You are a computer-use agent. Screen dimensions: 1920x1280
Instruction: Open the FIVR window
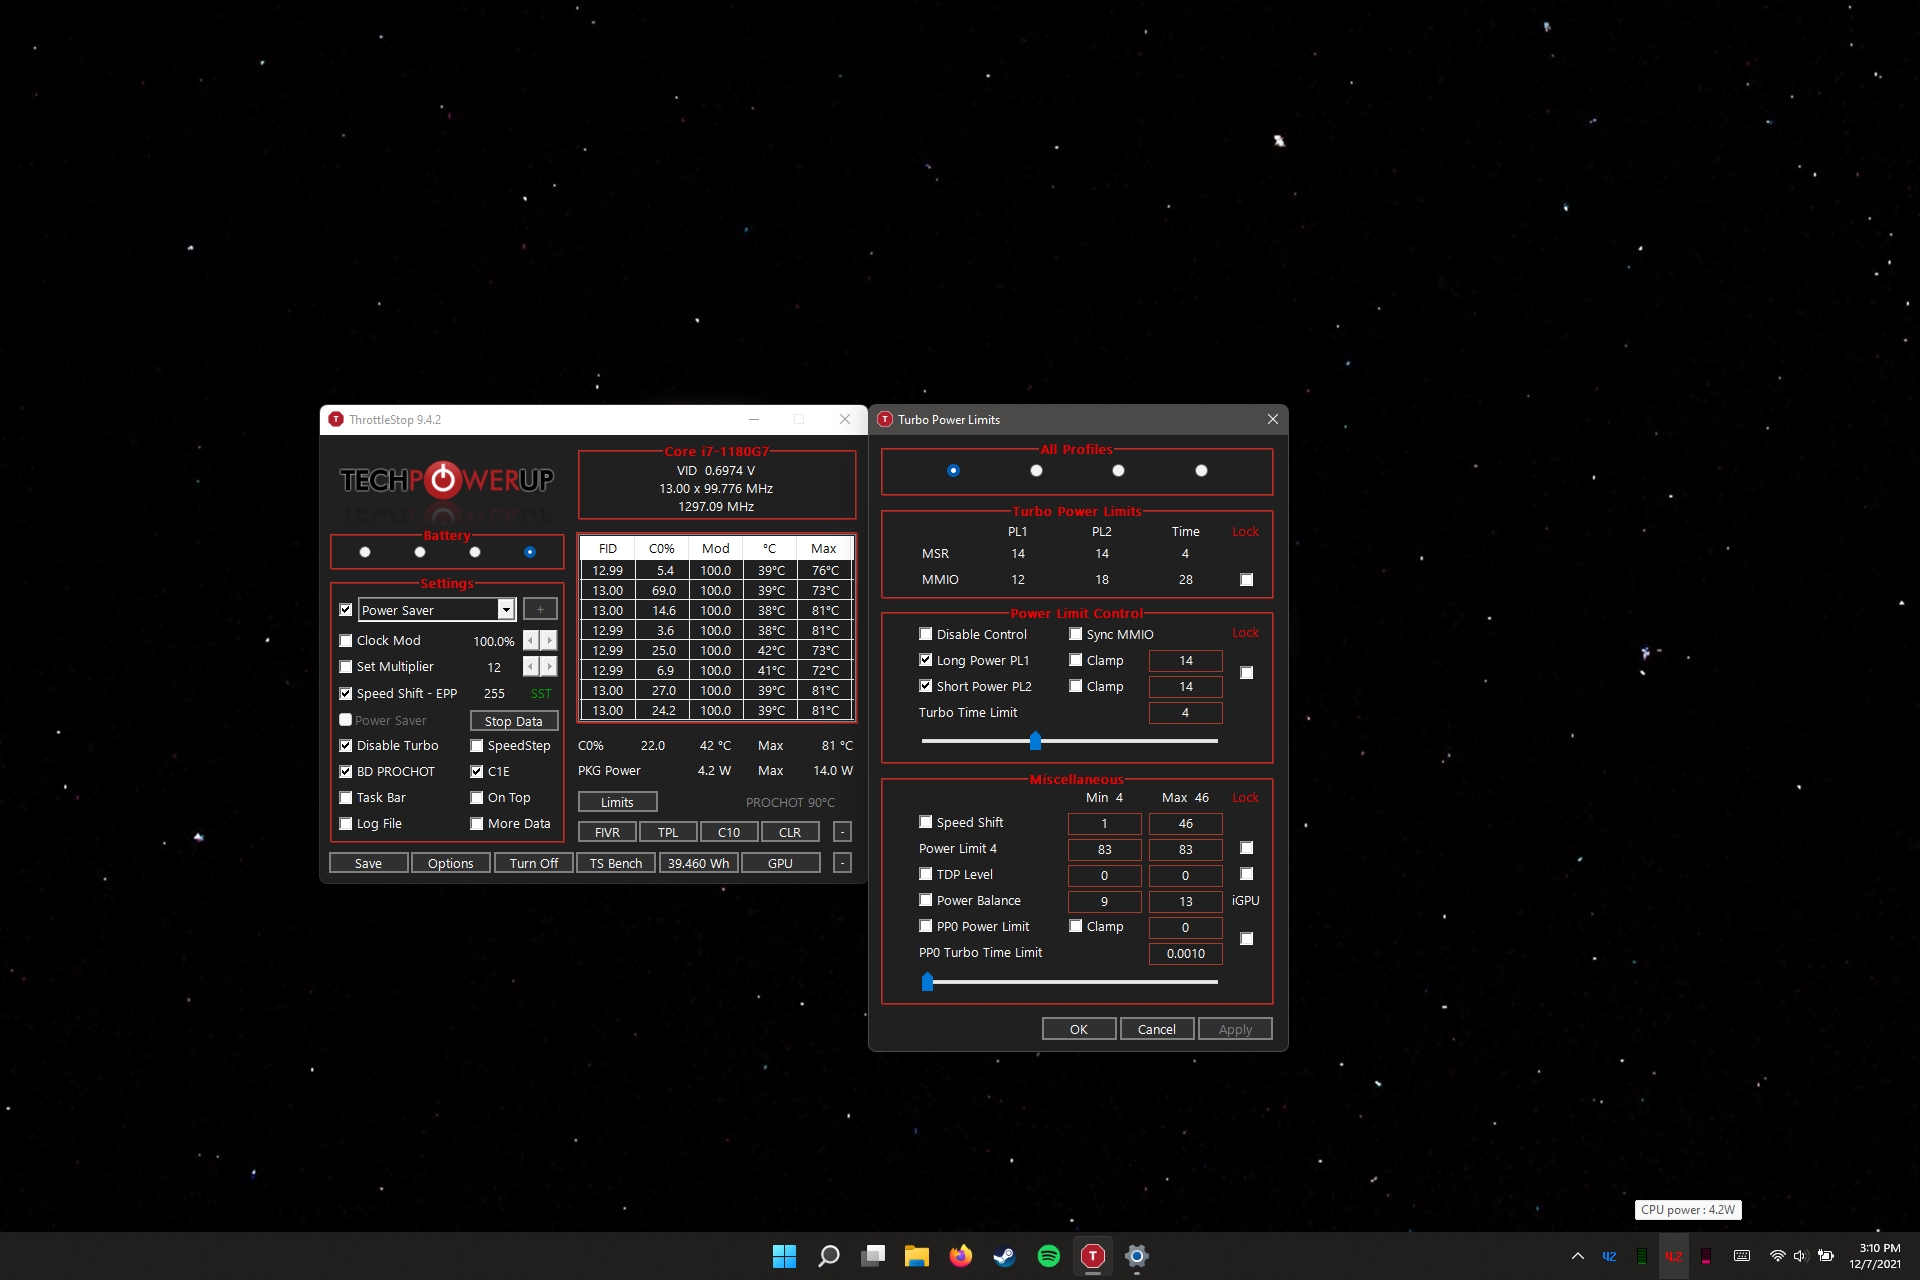tap(607, 832)
